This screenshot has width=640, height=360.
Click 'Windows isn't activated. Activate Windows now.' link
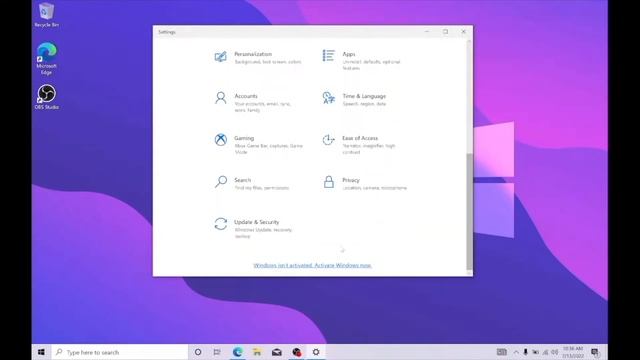pos(312,265)
